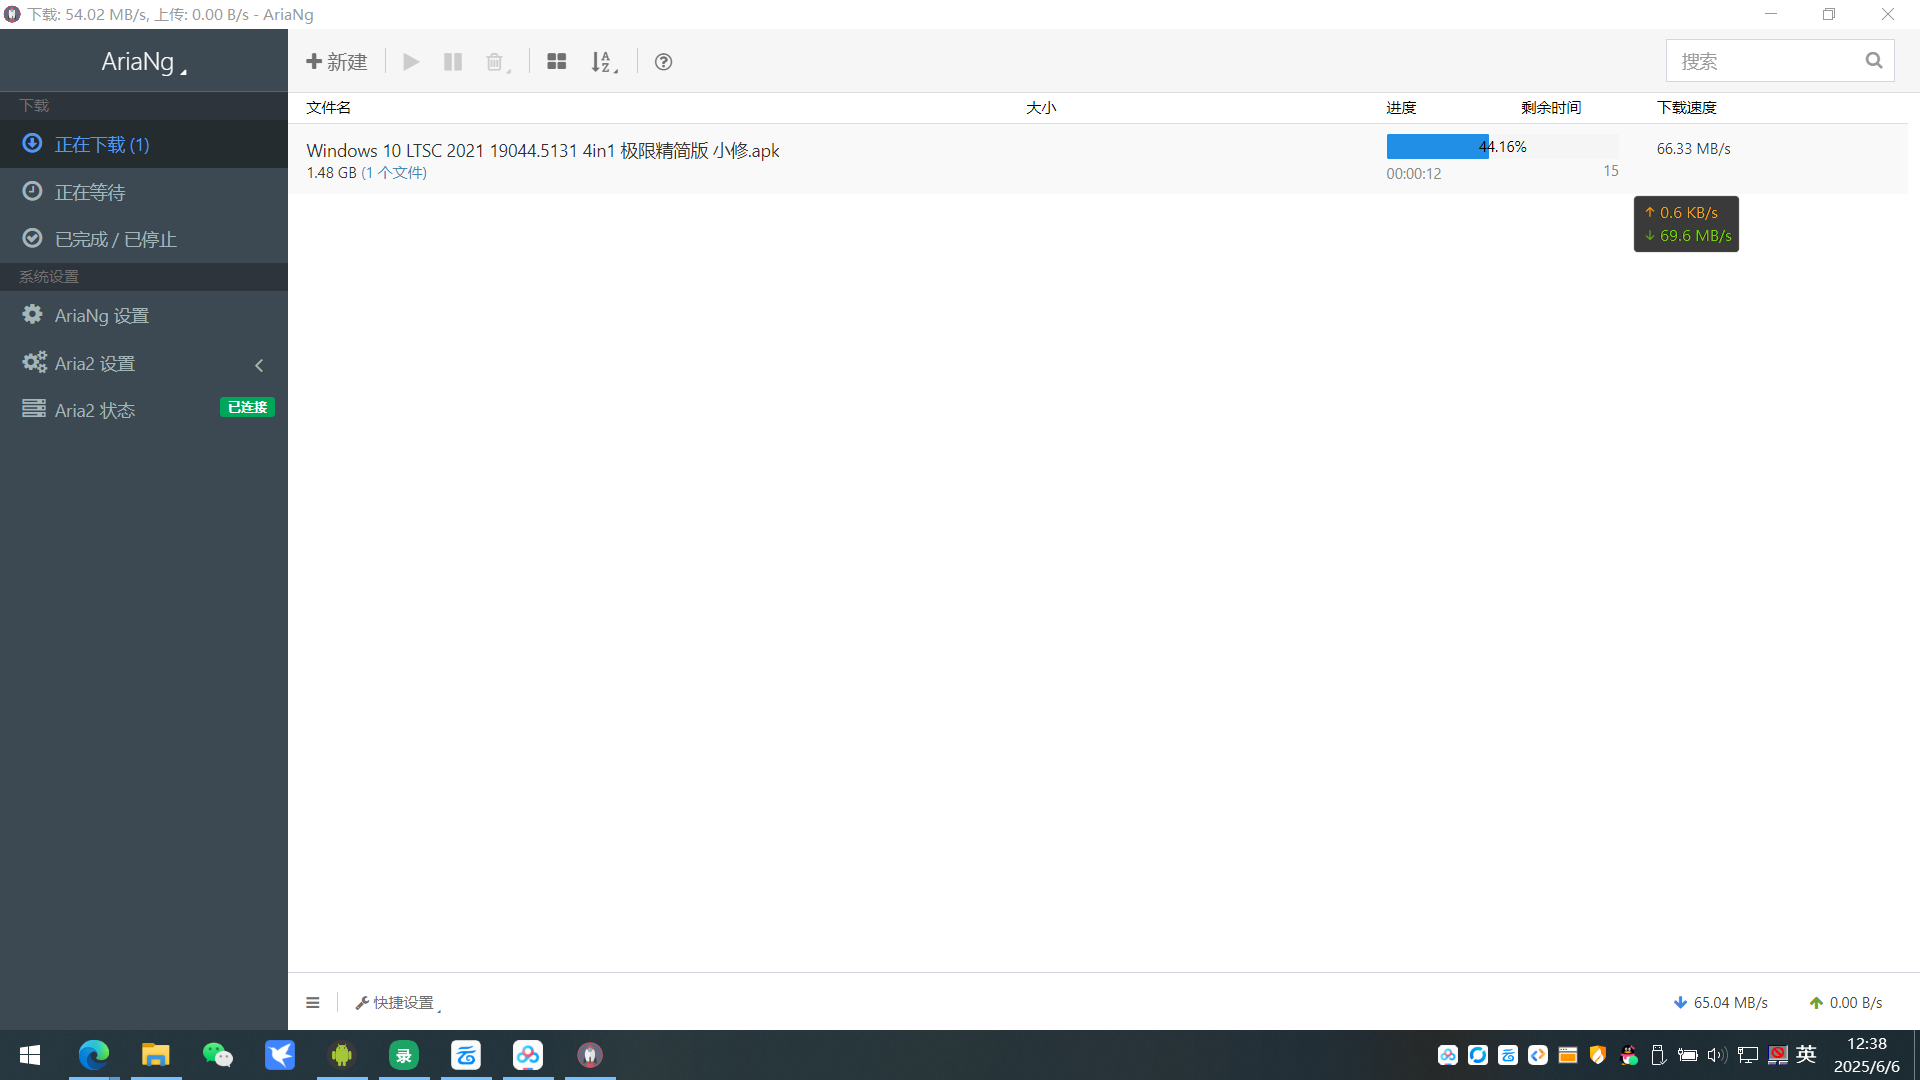Click the search magnifier icon

1874,61
